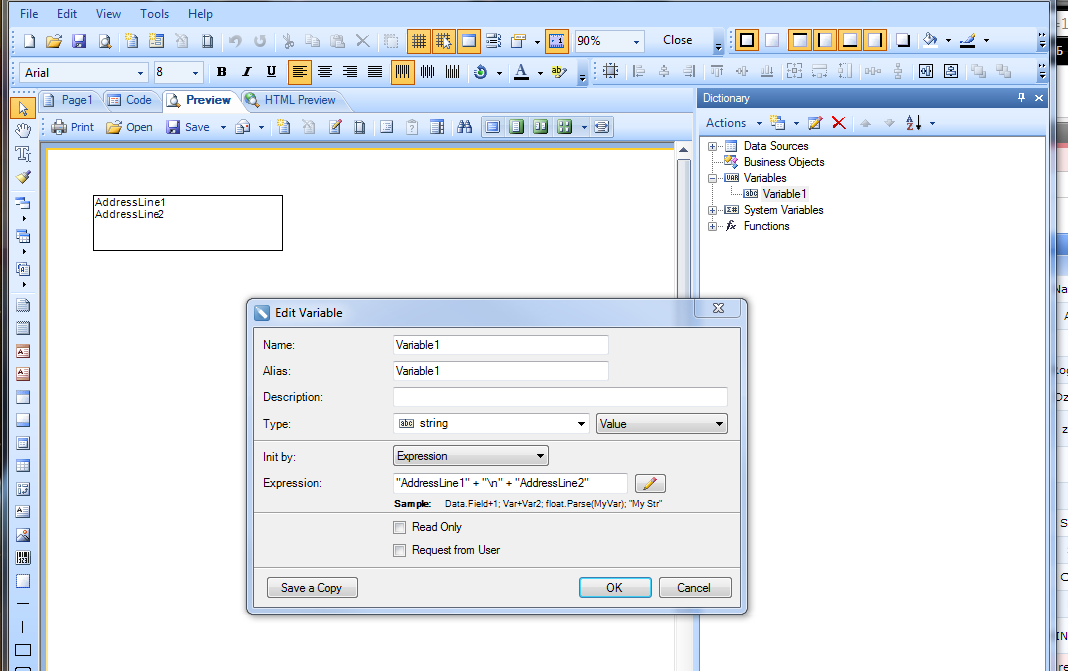Select the All Borders icon

(x=747, y=40)
